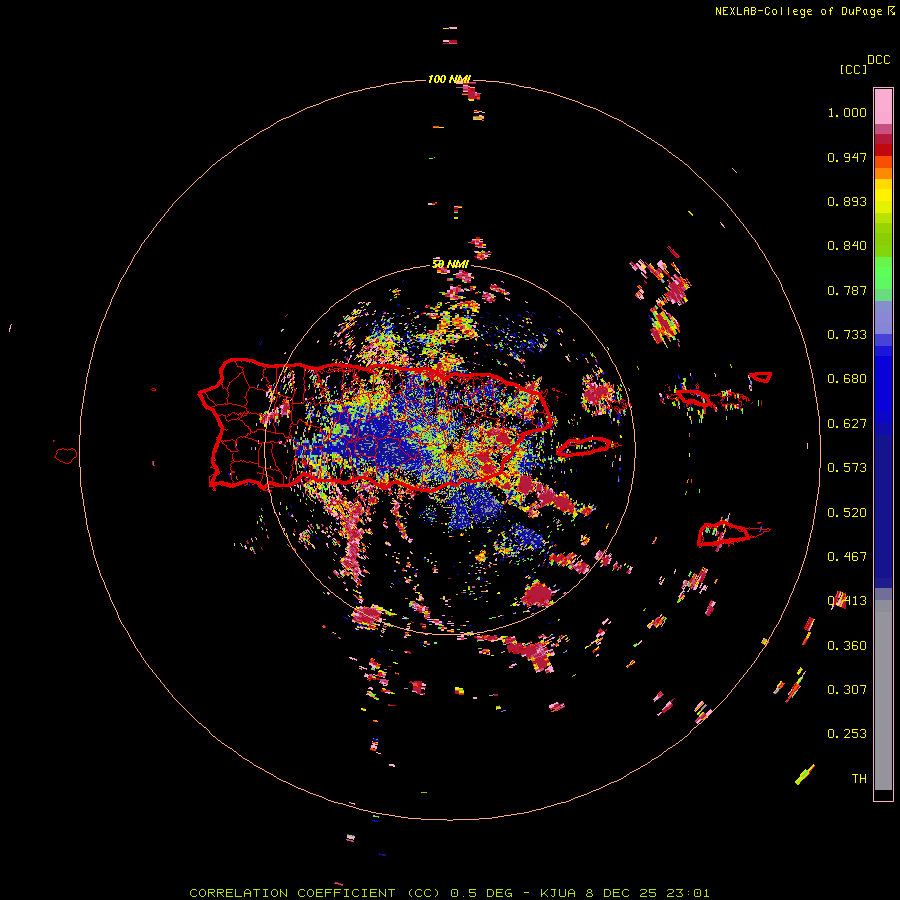
Task: Click the Vieques island outline east of Puerto Rico
Action: [x=587, y=446]
